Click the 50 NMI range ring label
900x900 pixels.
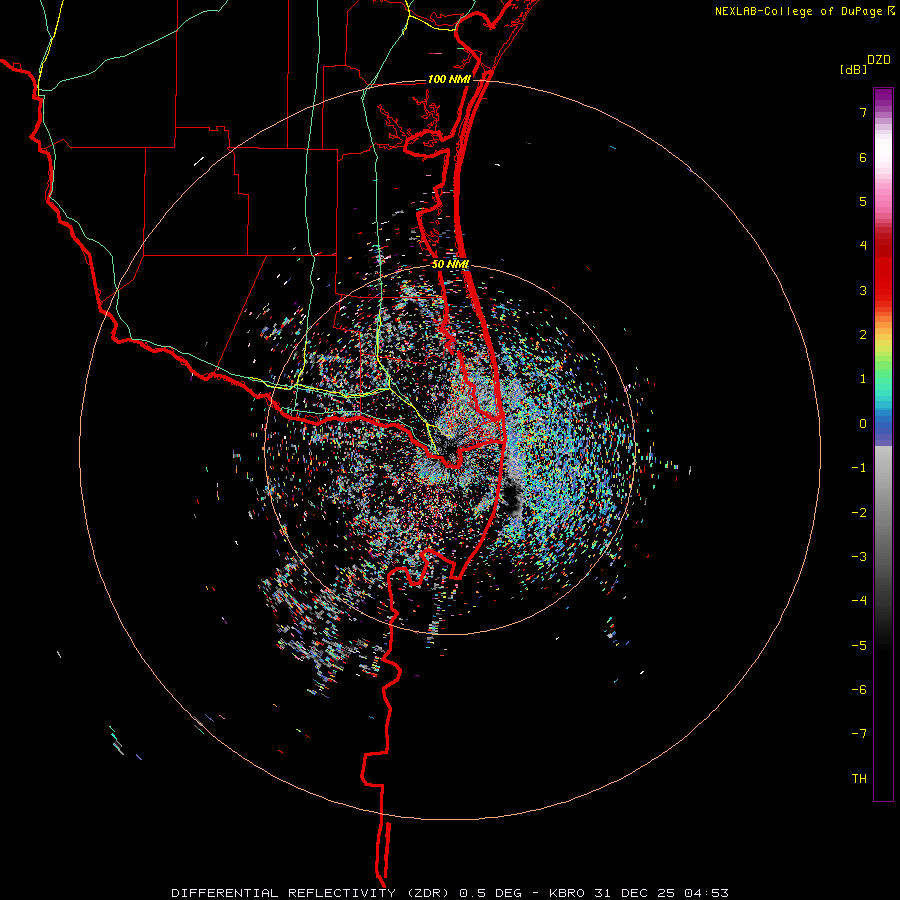451,264
